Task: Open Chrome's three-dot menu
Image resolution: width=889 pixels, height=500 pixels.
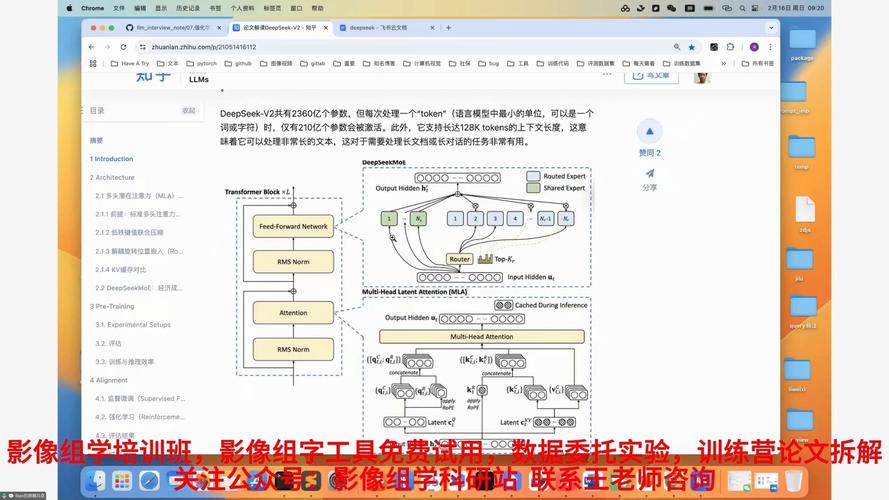Action: tap(771, 47)
